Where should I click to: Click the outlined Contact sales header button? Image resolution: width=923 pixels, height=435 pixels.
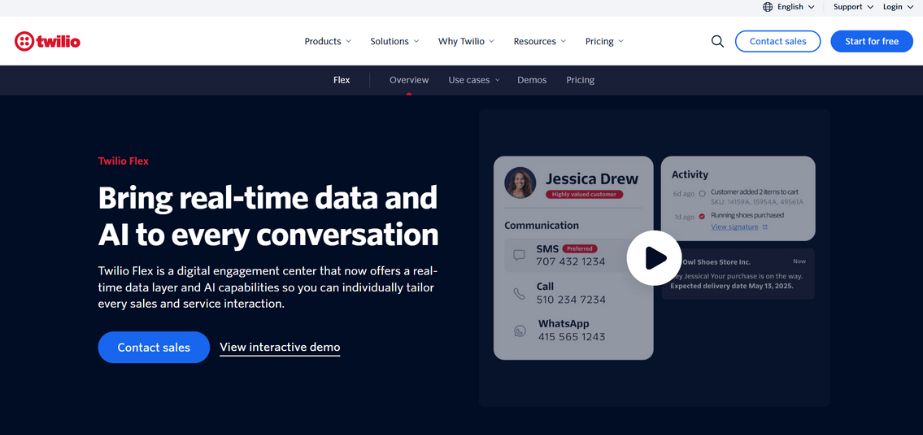tap(778, 41)
